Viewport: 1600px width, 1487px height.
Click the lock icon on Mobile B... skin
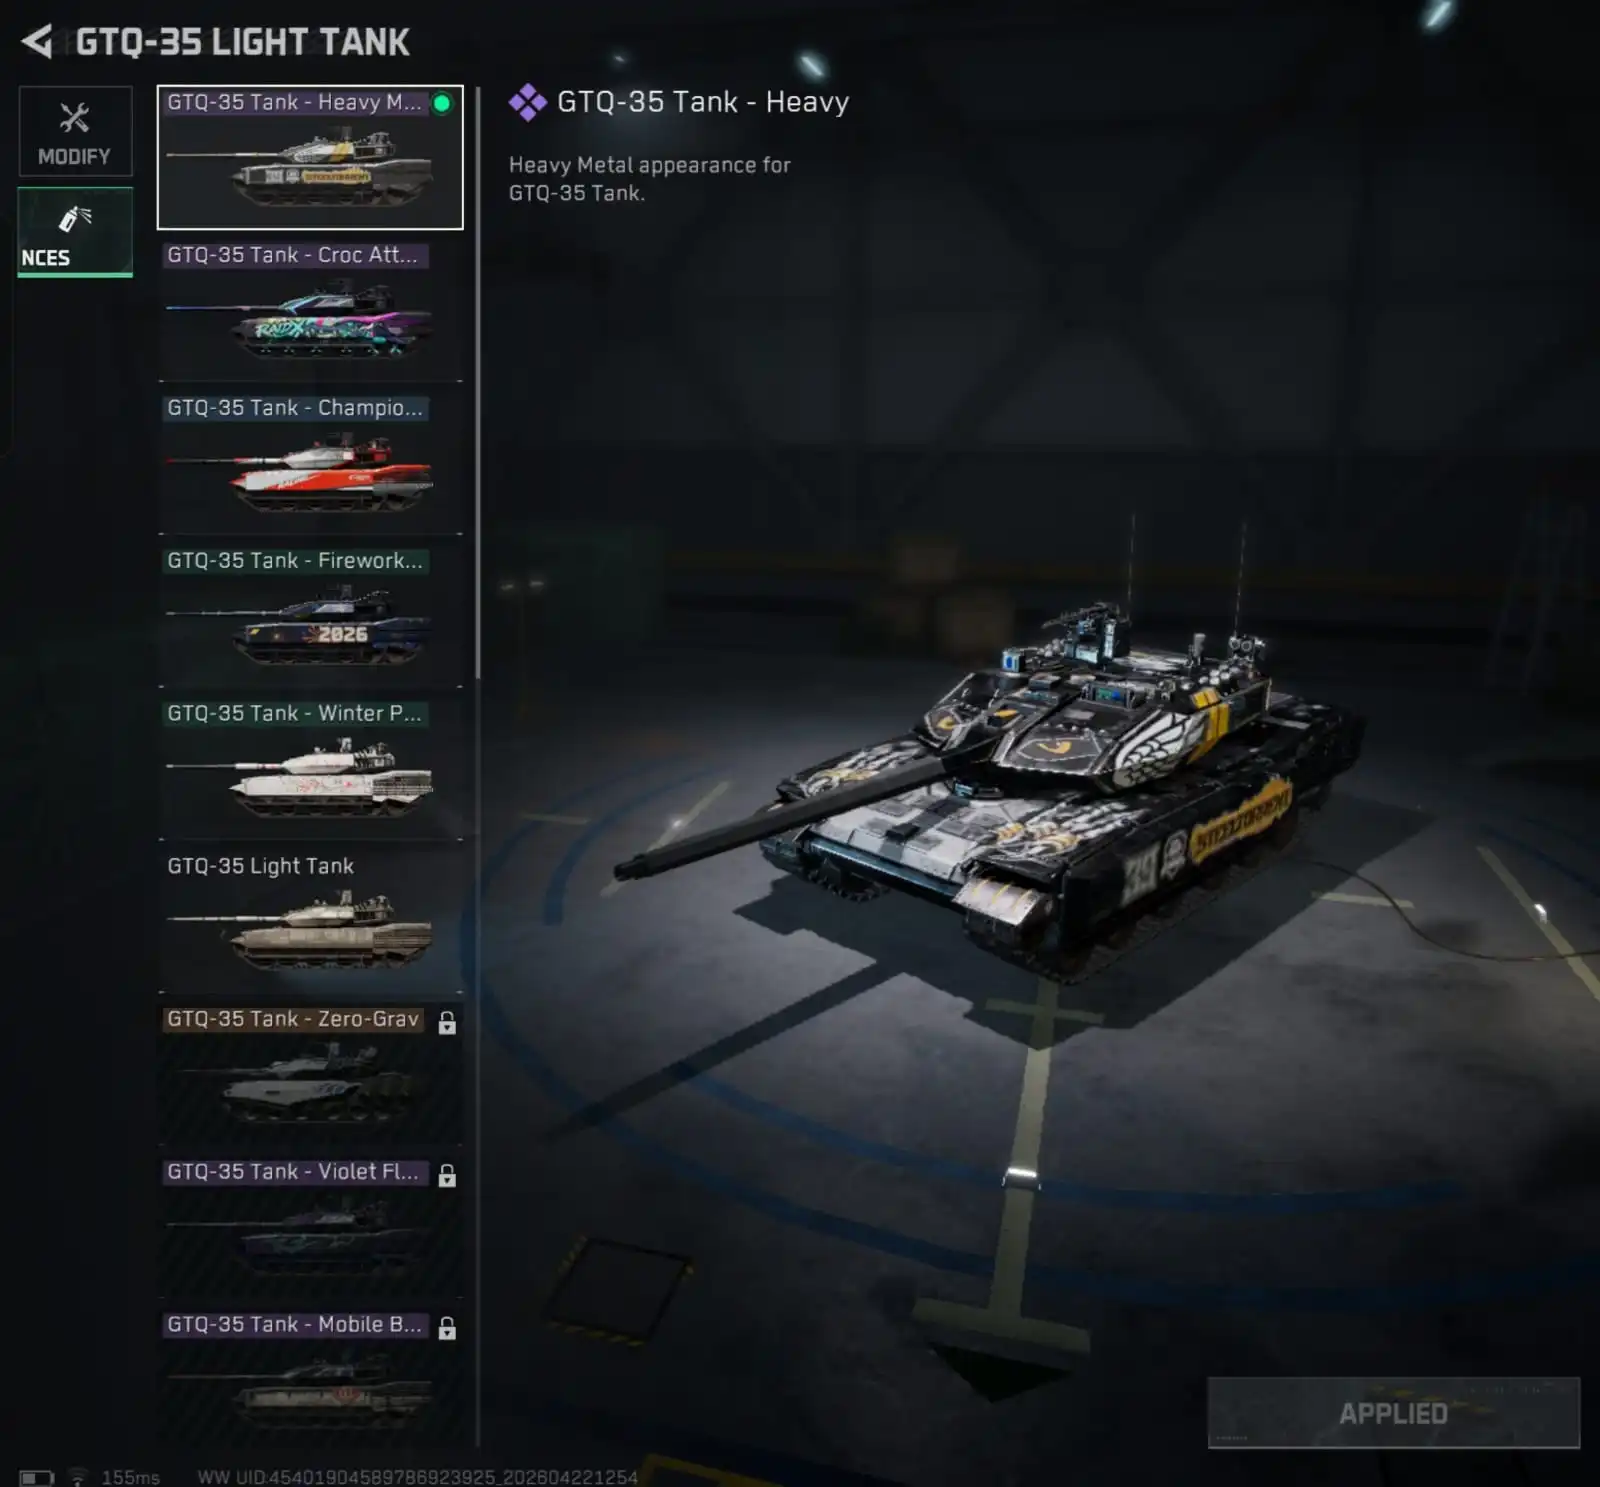447,1328
